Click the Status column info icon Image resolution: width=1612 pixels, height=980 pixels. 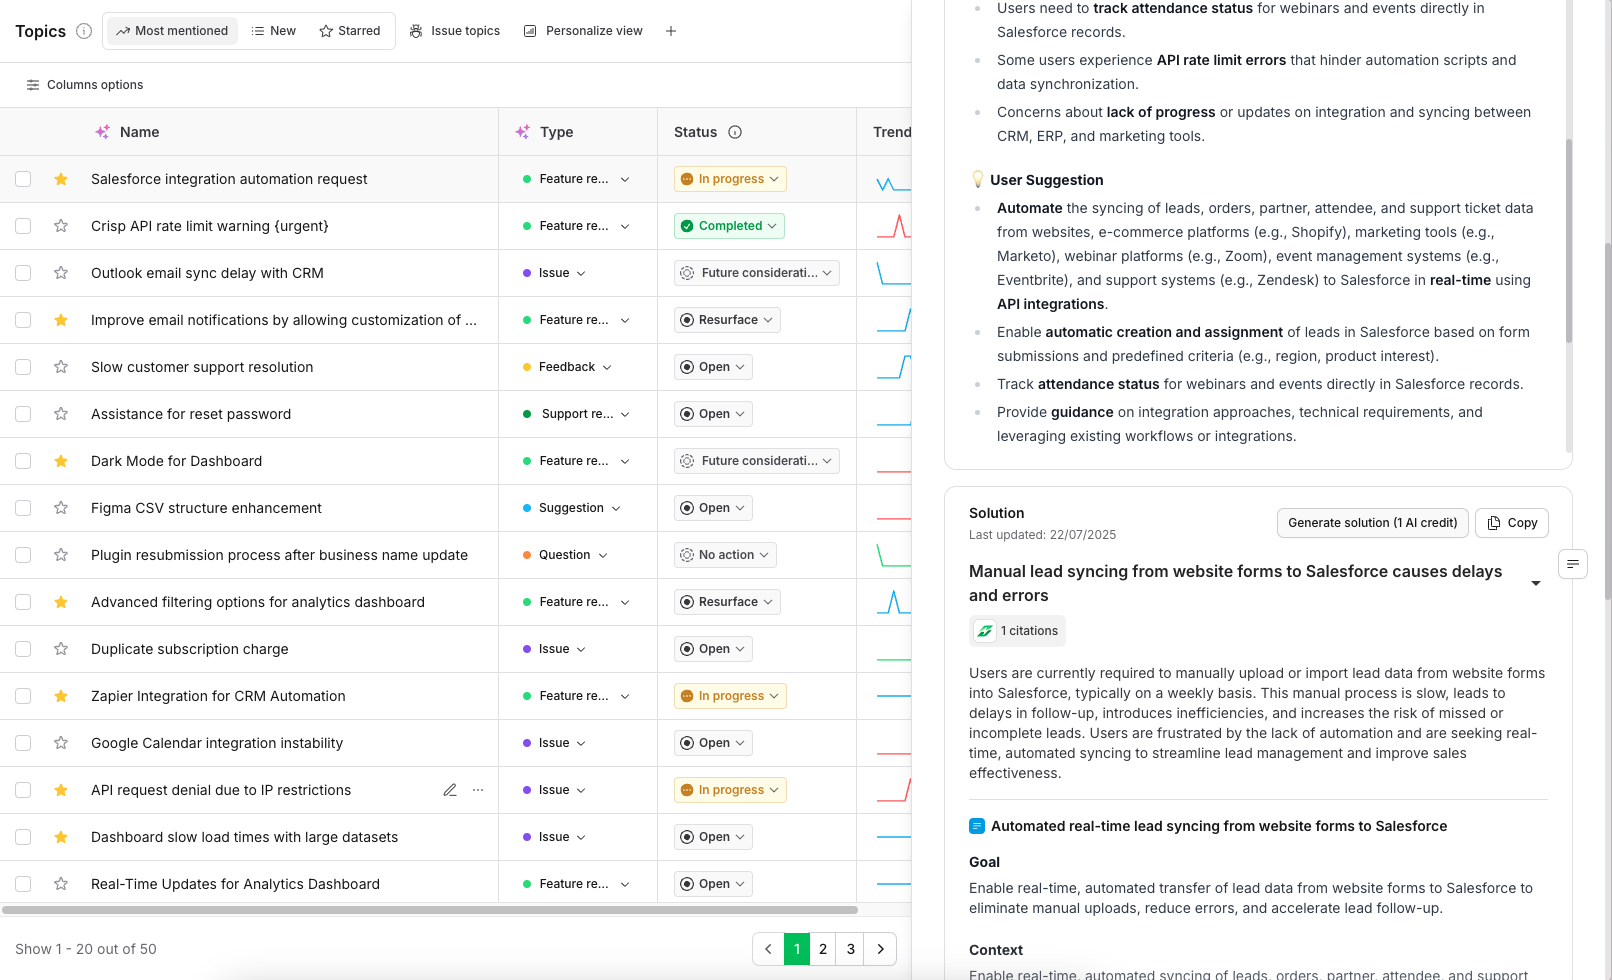tap(735, 132)
